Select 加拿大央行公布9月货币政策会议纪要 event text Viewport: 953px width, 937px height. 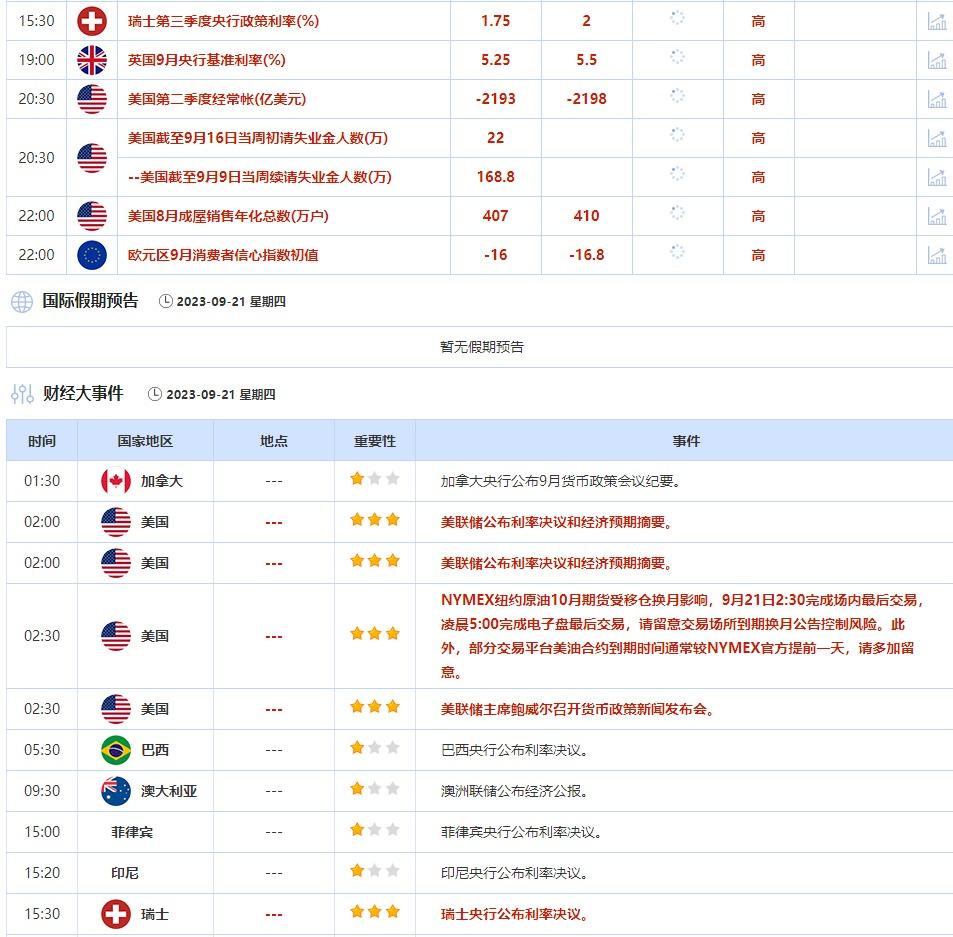[560, 481]
